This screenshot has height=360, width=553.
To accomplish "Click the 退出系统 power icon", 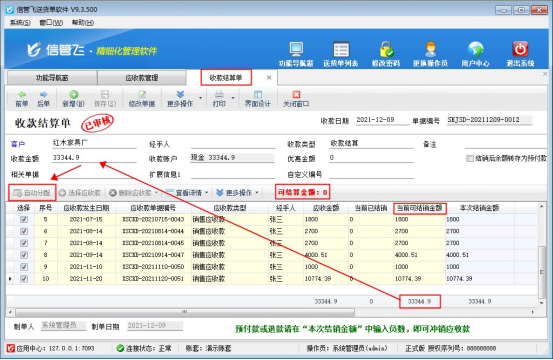I will tap(520, 49).
